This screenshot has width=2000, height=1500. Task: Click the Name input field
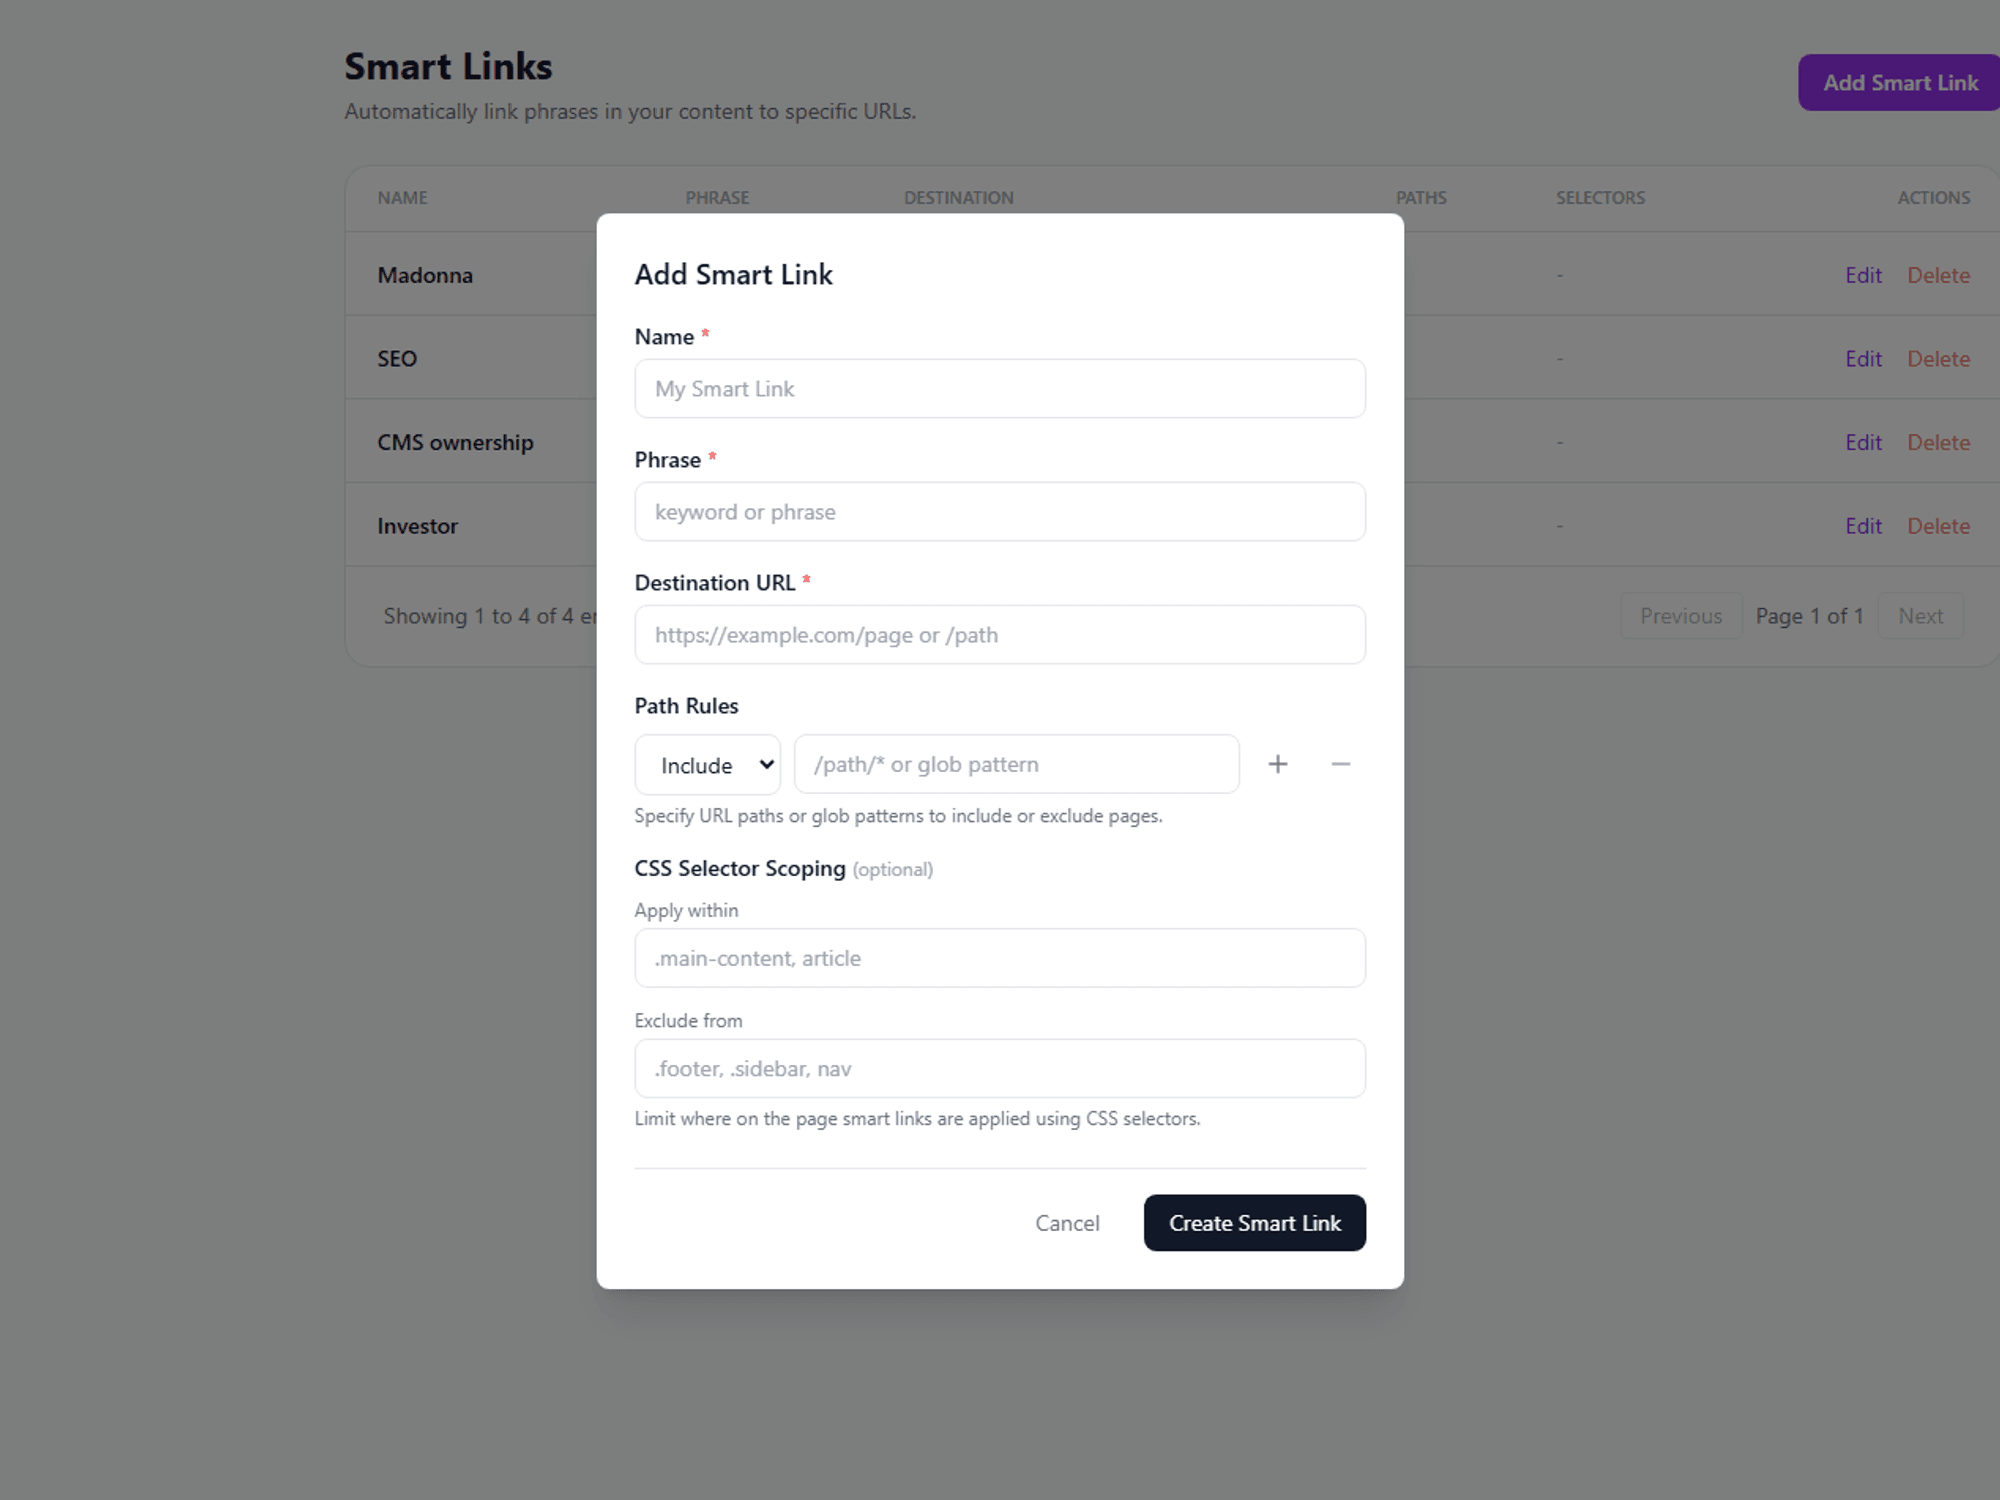(999, 388)
